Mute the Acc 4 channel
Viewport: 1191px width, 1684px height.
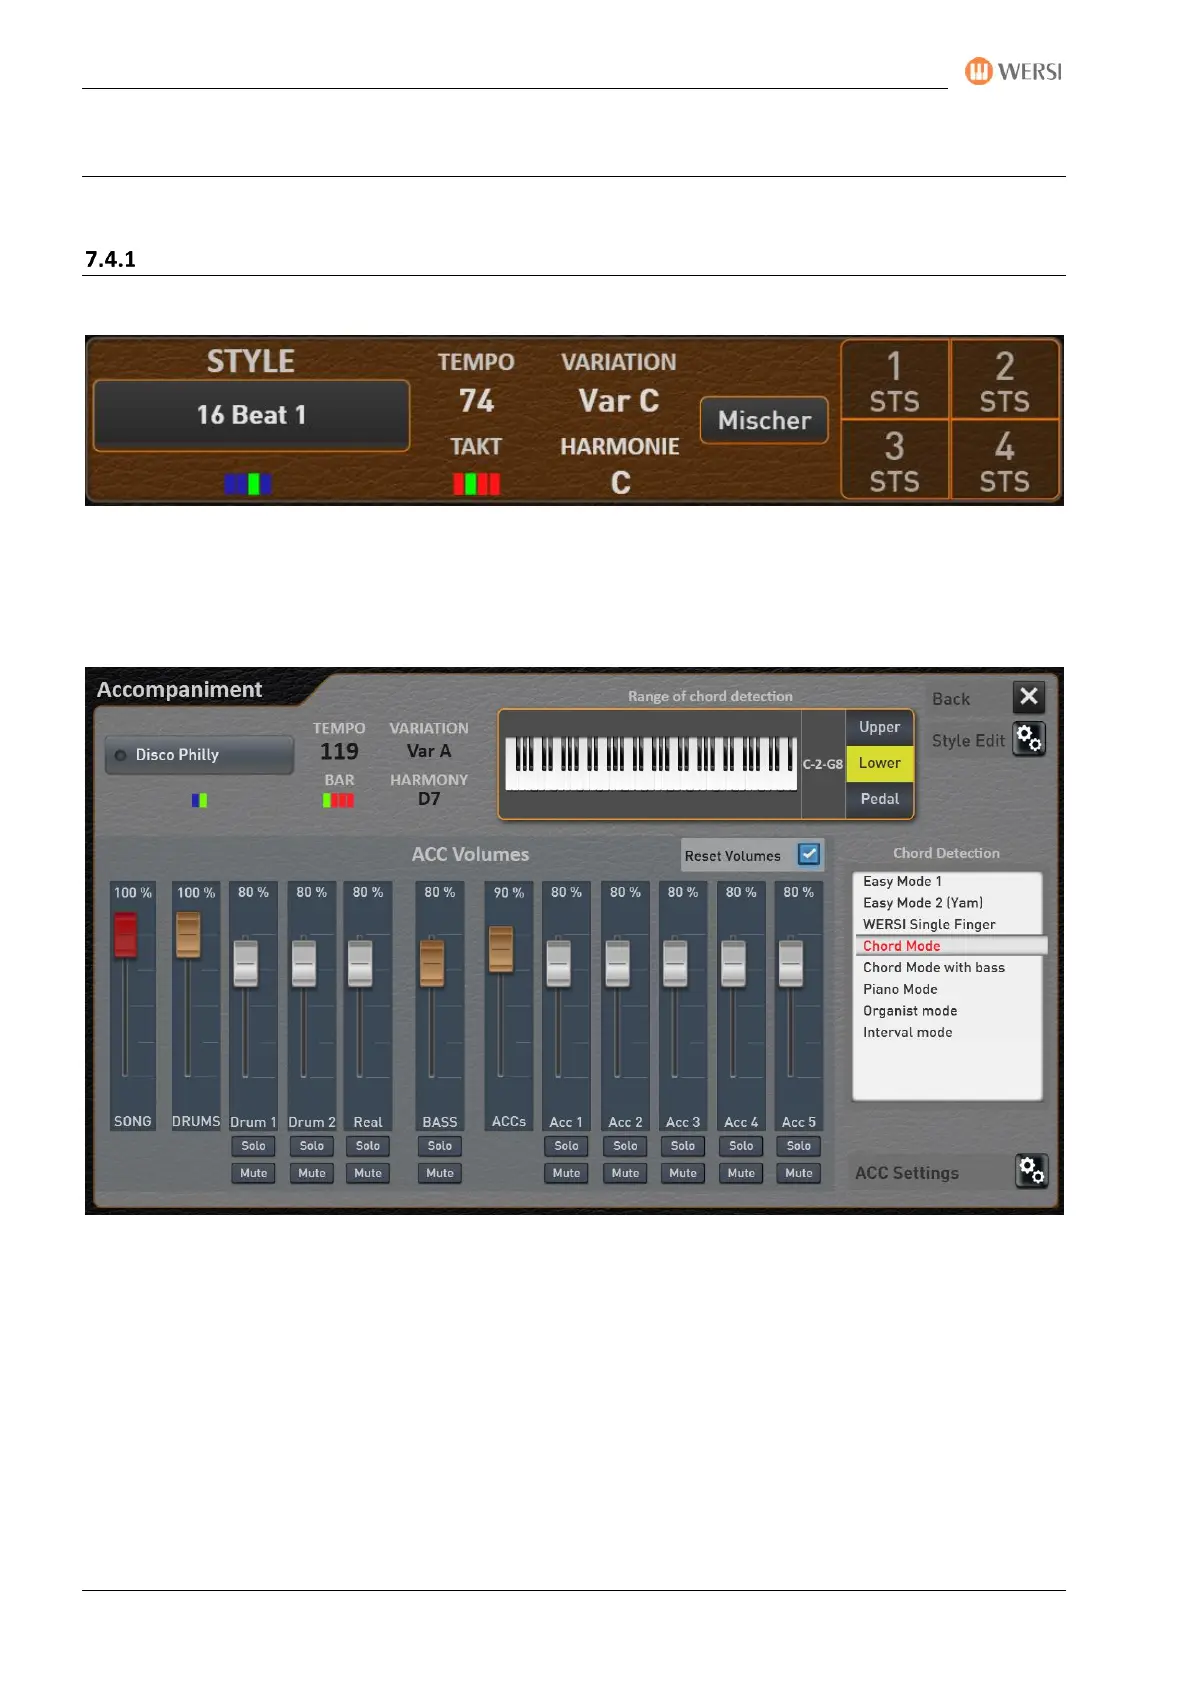tap(741, 1173)
